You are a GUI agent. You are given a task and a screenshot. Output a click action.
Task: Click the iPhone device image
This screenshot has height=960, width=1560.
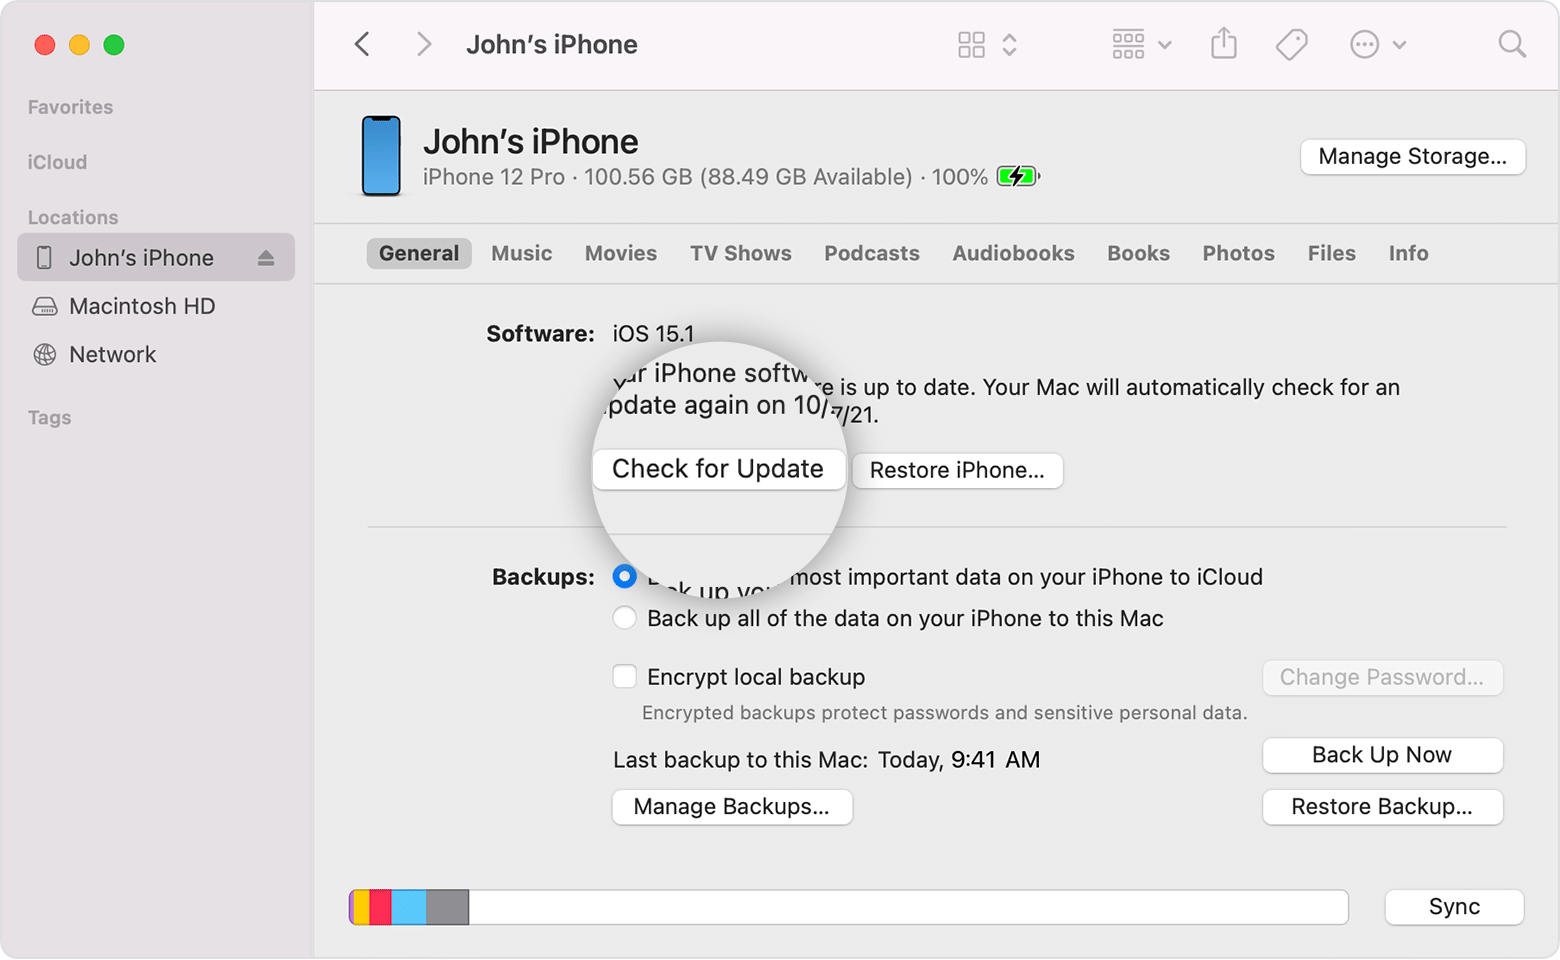(x=381, y=156)
